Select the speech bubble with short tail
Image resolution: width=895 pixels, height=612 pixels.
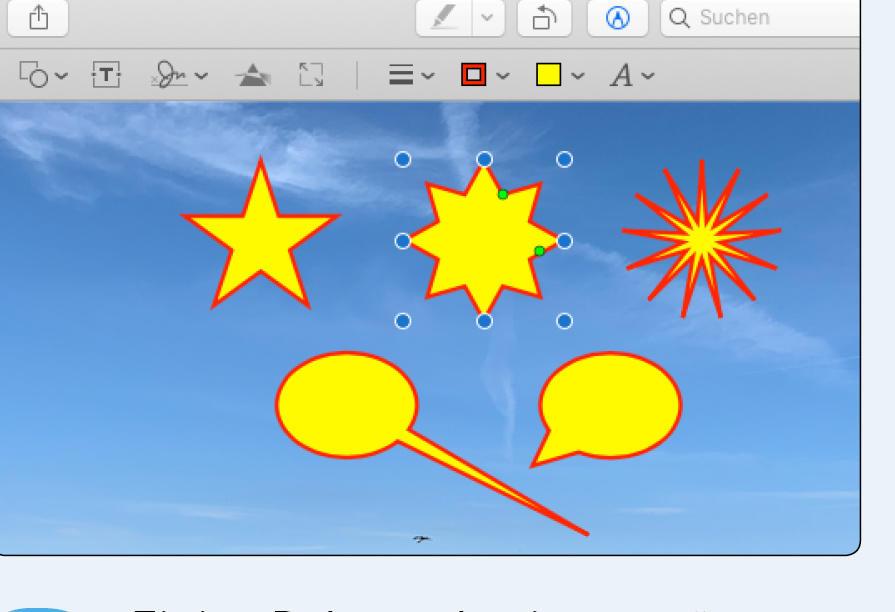[610, 406]
